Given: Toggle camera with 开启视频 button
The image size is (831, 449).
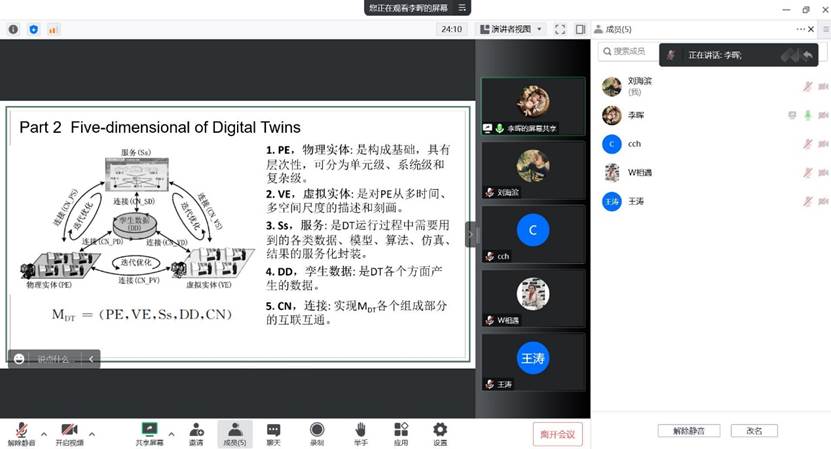Looking at the screenshot, I should pos(69,432).
